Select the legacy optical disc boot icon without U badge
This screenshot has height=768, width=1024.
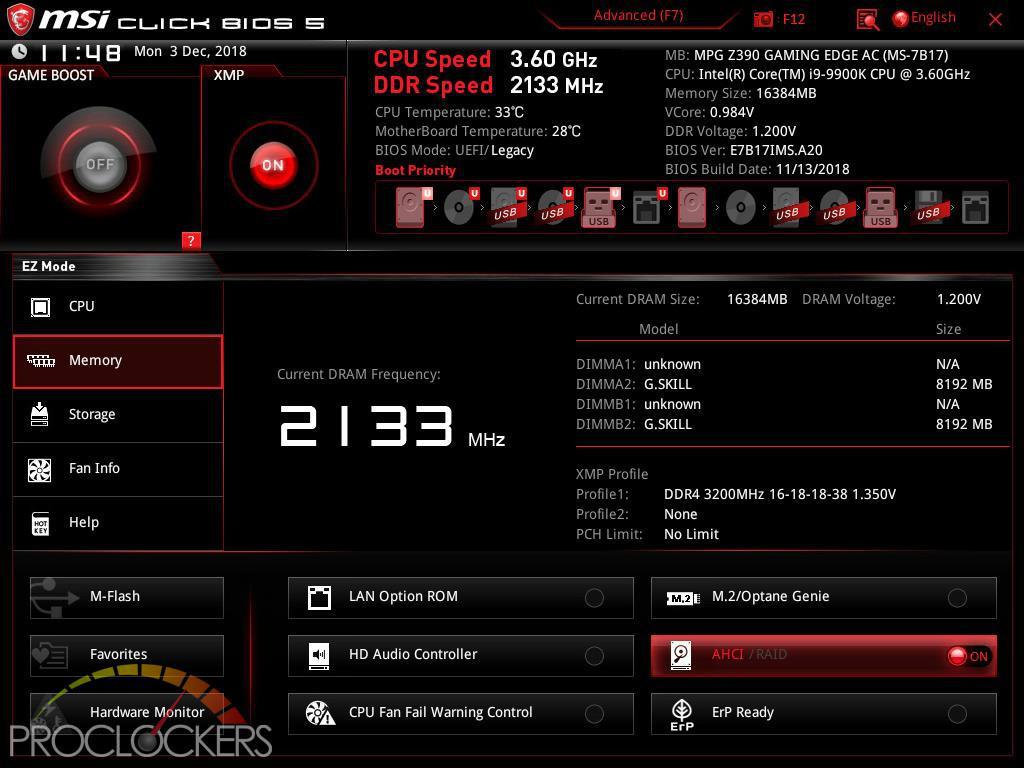[x=741, y=208]
